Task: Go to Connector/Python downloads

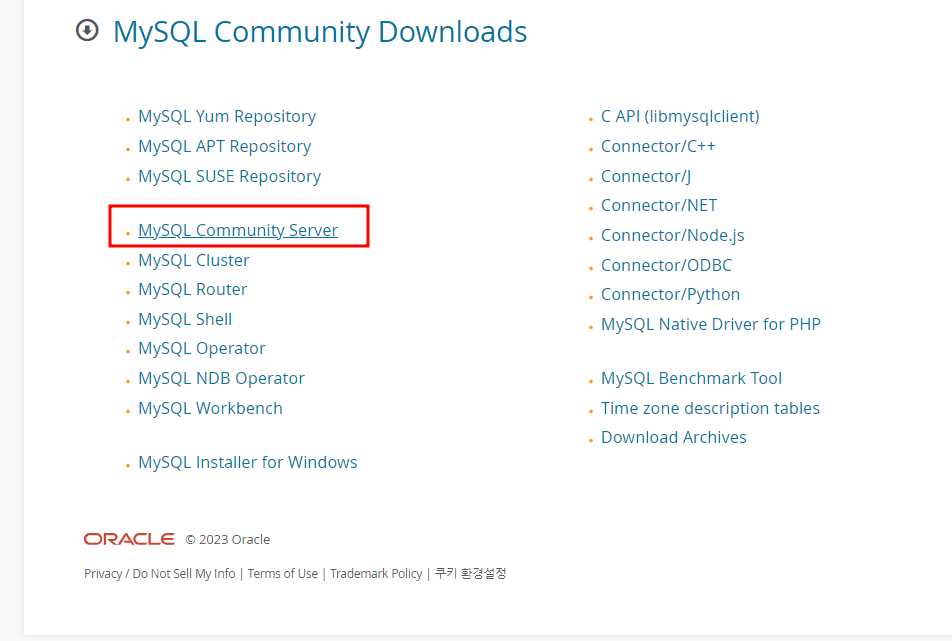Action: 670,294
